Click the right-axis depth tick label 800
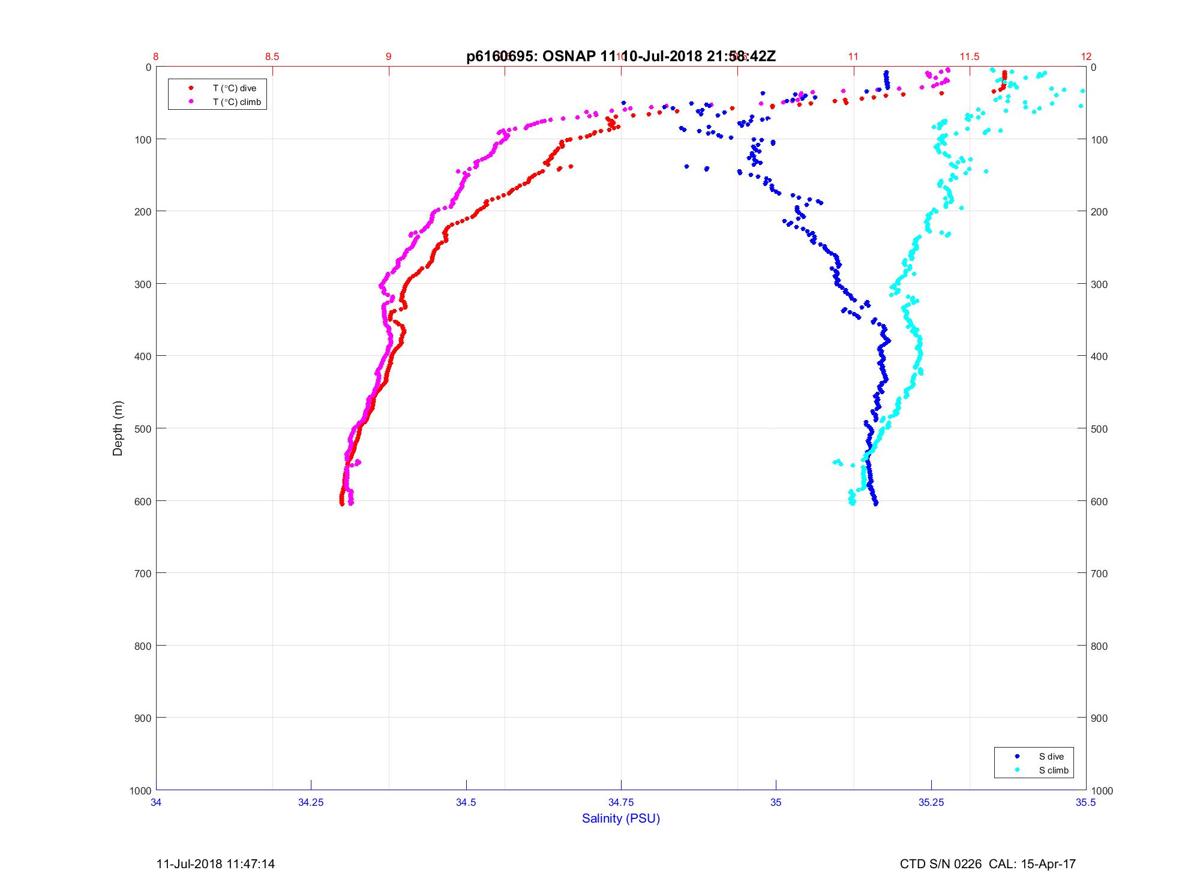Screen dimensions: 1200x888 point(1100,646)
